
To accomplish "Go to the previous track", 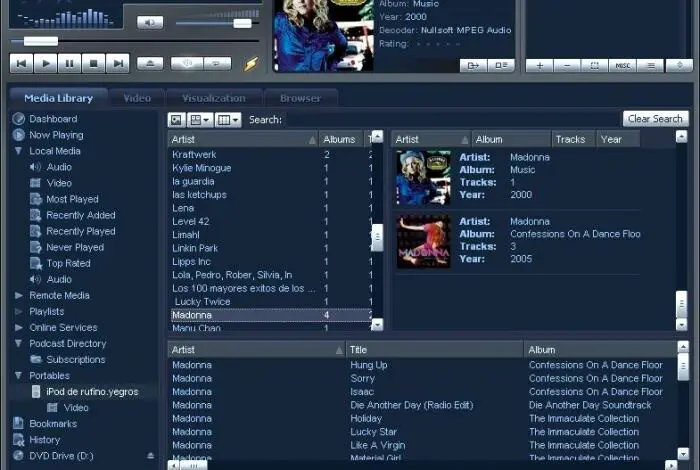I will coord(21,63).
